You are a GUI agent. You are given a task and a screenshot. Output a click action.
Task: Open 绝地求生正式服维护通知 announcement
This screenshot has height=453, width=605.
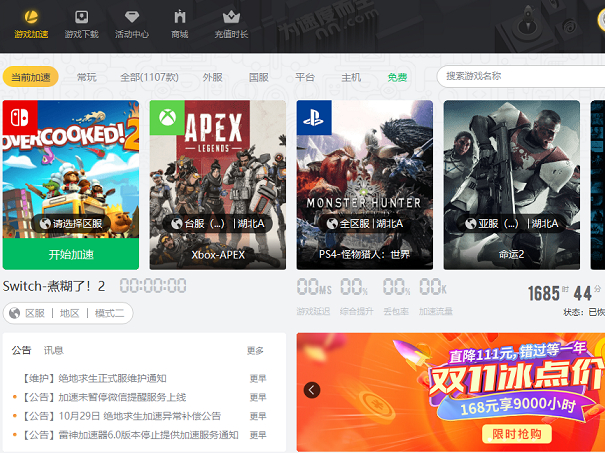(x=95, y=378)
